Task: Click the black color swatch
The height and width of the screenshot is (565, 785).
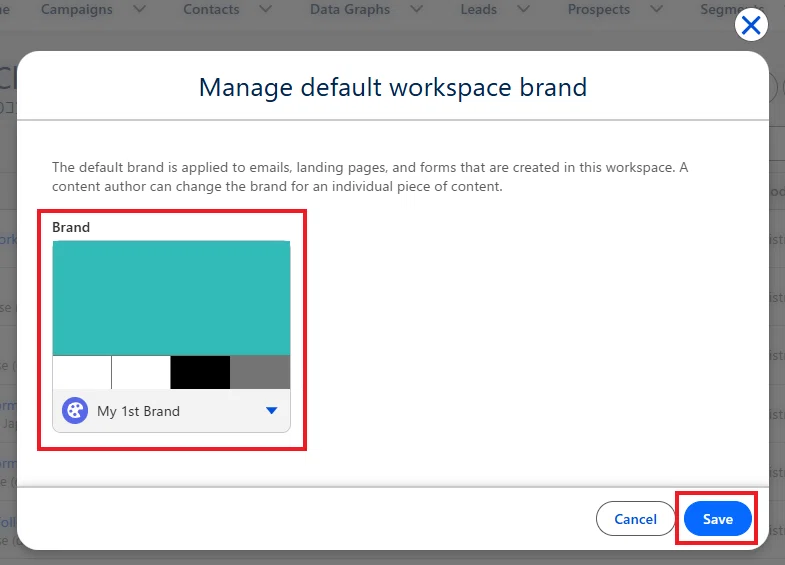Action: [200, 372]
